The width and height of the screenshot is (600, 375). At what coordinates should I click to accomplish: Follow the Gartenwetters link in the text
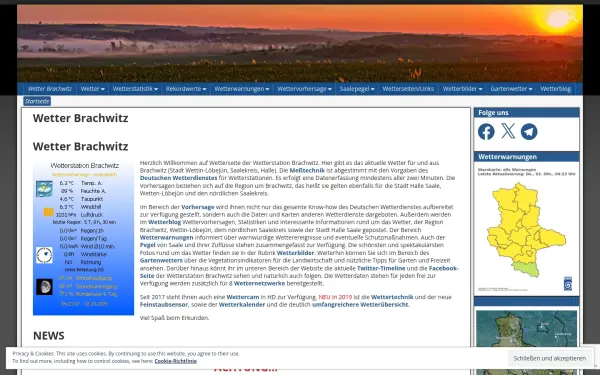pos(161,261)
